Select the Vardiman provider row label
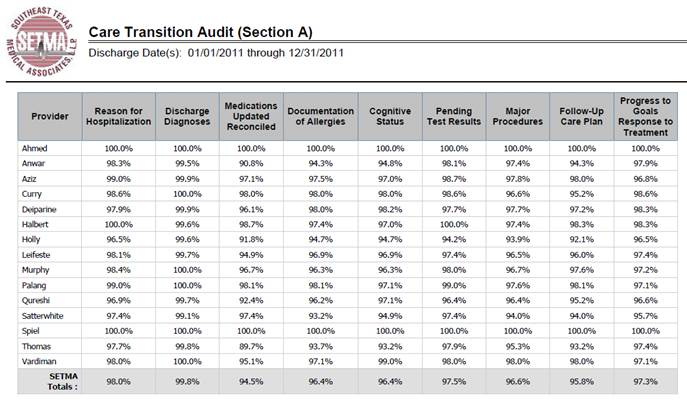Viewport: 687px width, 400px height. [x=39, y=361]
